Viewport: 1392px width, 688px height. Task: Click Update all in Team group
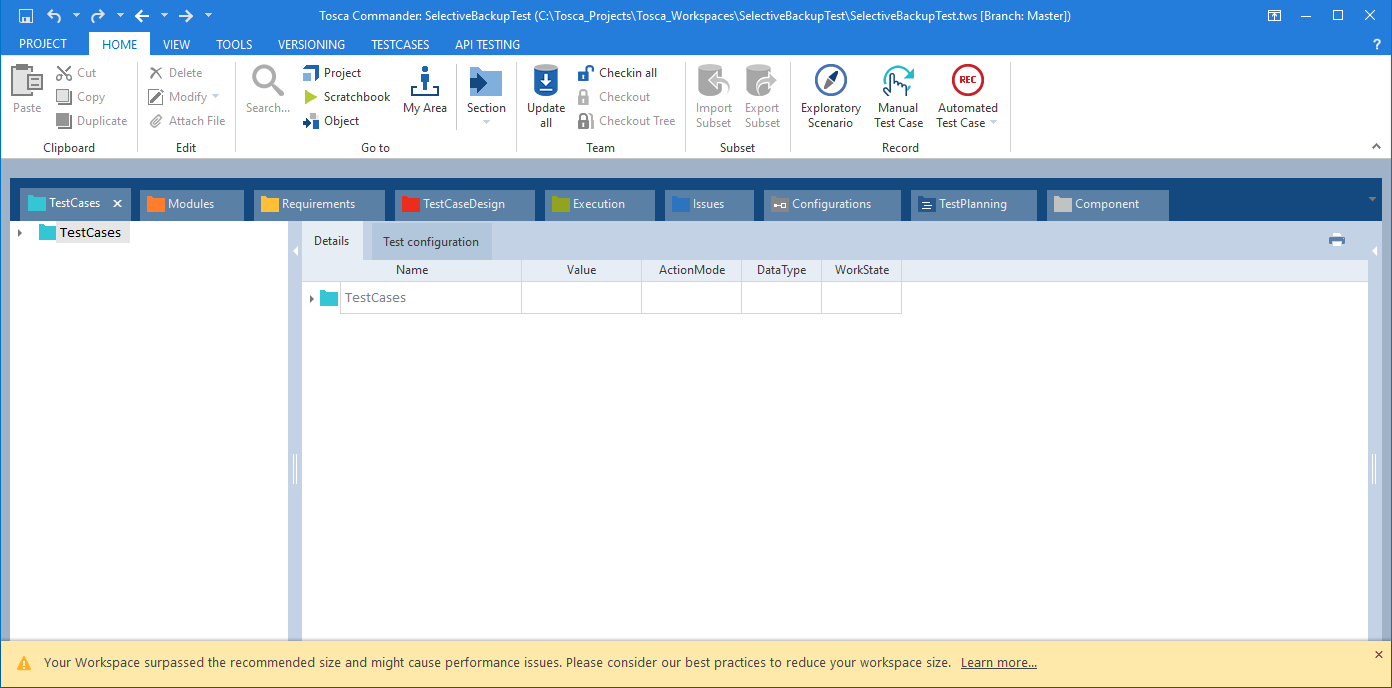click(546, 97)
